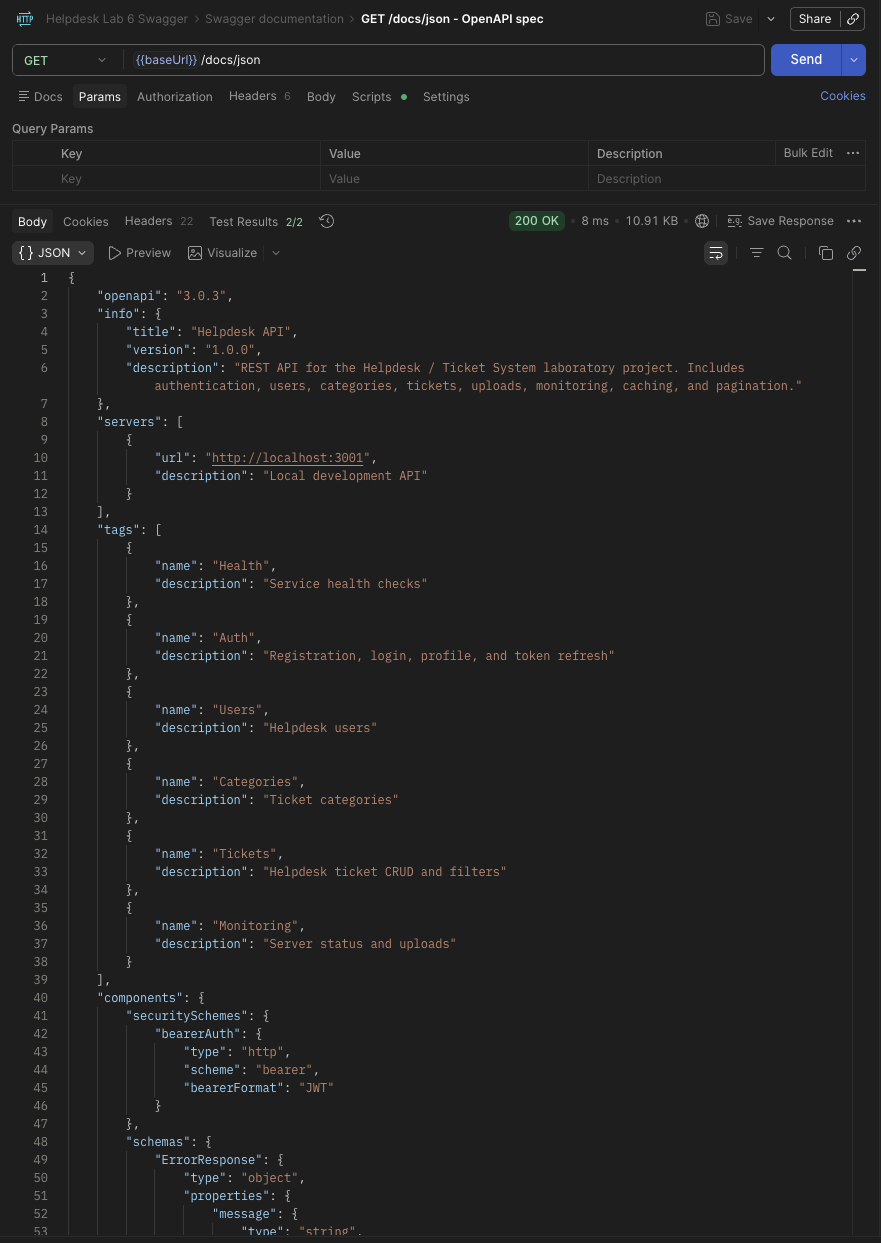
Task: Click the response time 8 ms
Action: pos(595,221)
